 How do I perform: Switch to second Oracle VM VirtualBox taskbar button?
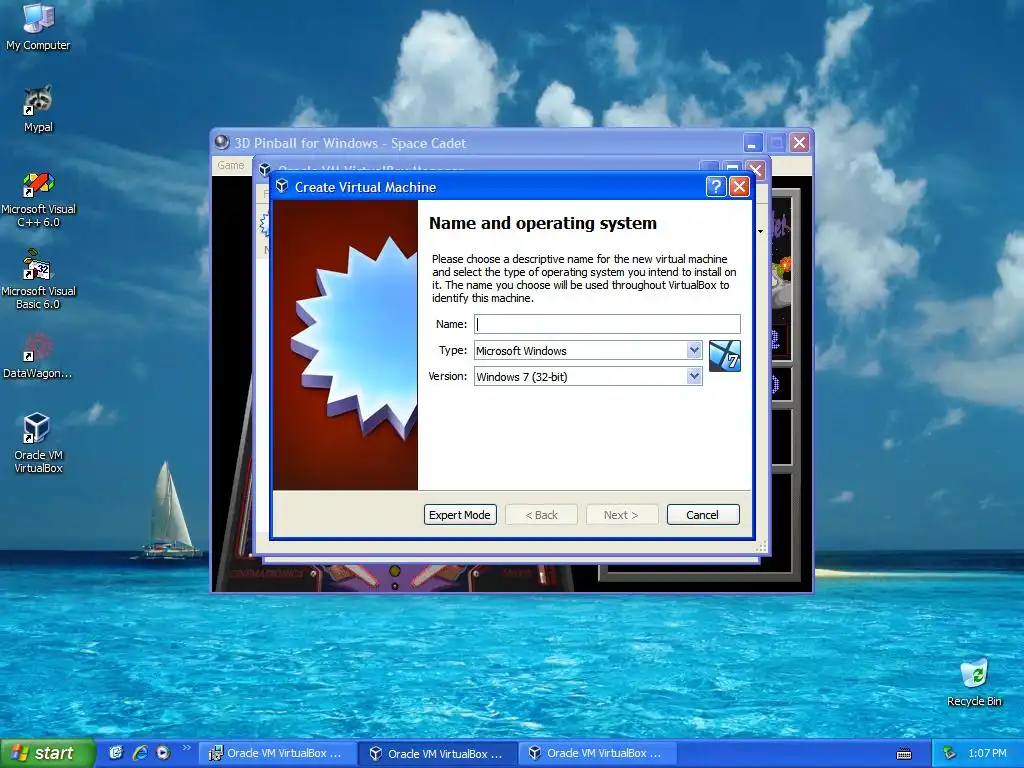437,754
